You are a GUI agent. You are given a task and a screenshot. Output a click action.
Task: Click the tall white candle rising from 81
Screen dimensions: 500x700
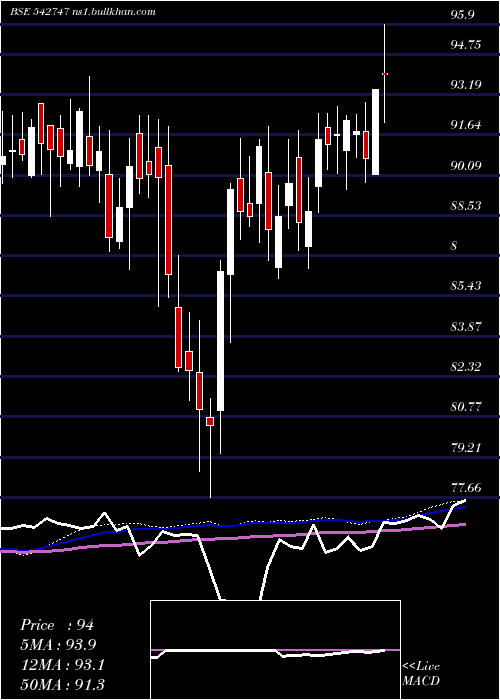[221, 341]
